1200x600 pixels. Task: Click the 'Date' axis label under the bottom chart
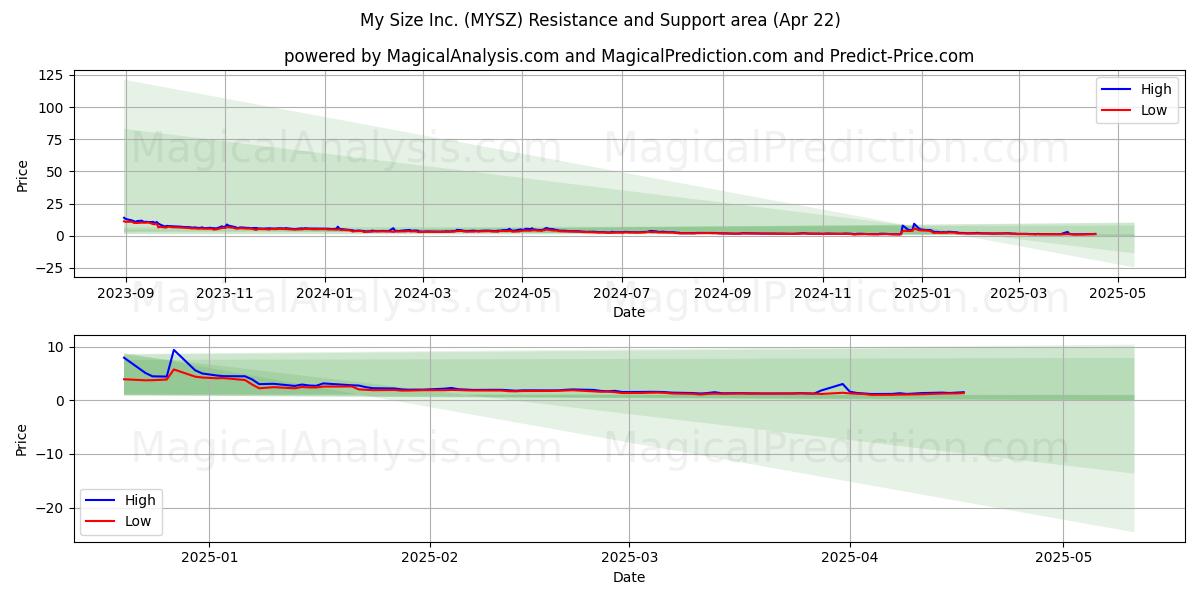tap(629, 577)
